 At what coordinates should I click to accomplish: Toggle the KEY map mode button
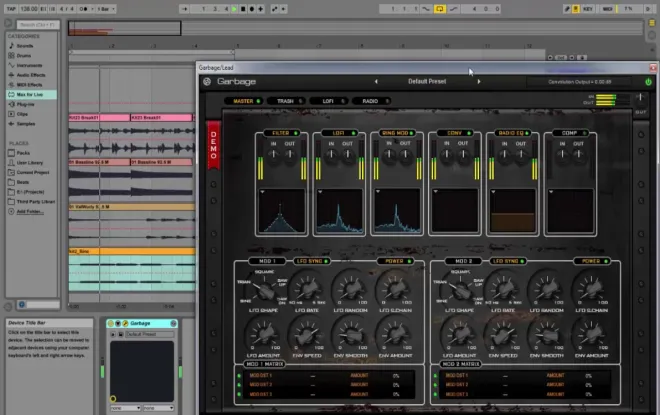(588, 9)
